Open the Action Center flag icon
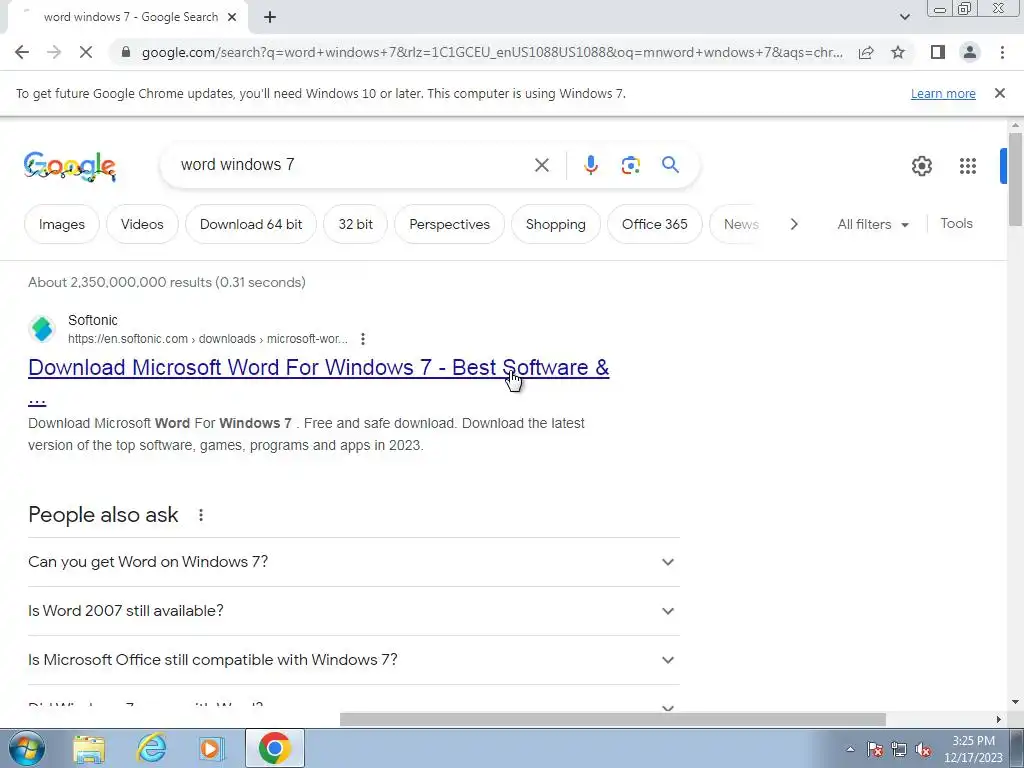 point(875,749)
